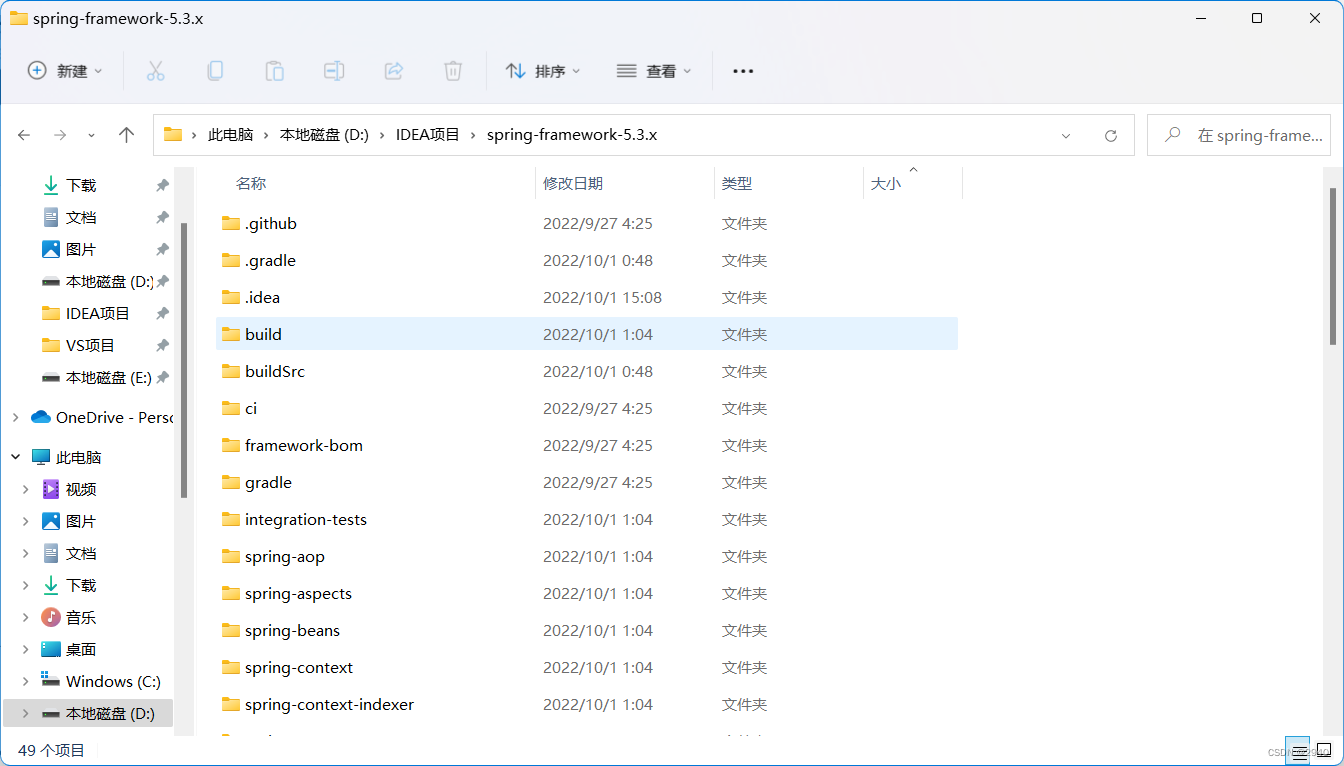The height and width of the screenshot is (766, 1344).
Task: Click the Copy icon in toolbar
Action: [x=215, y=71]
